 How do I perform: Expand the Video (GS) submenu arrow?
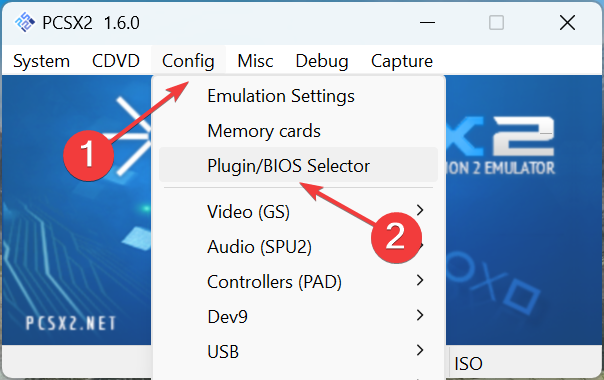click(x=420, y=210)
